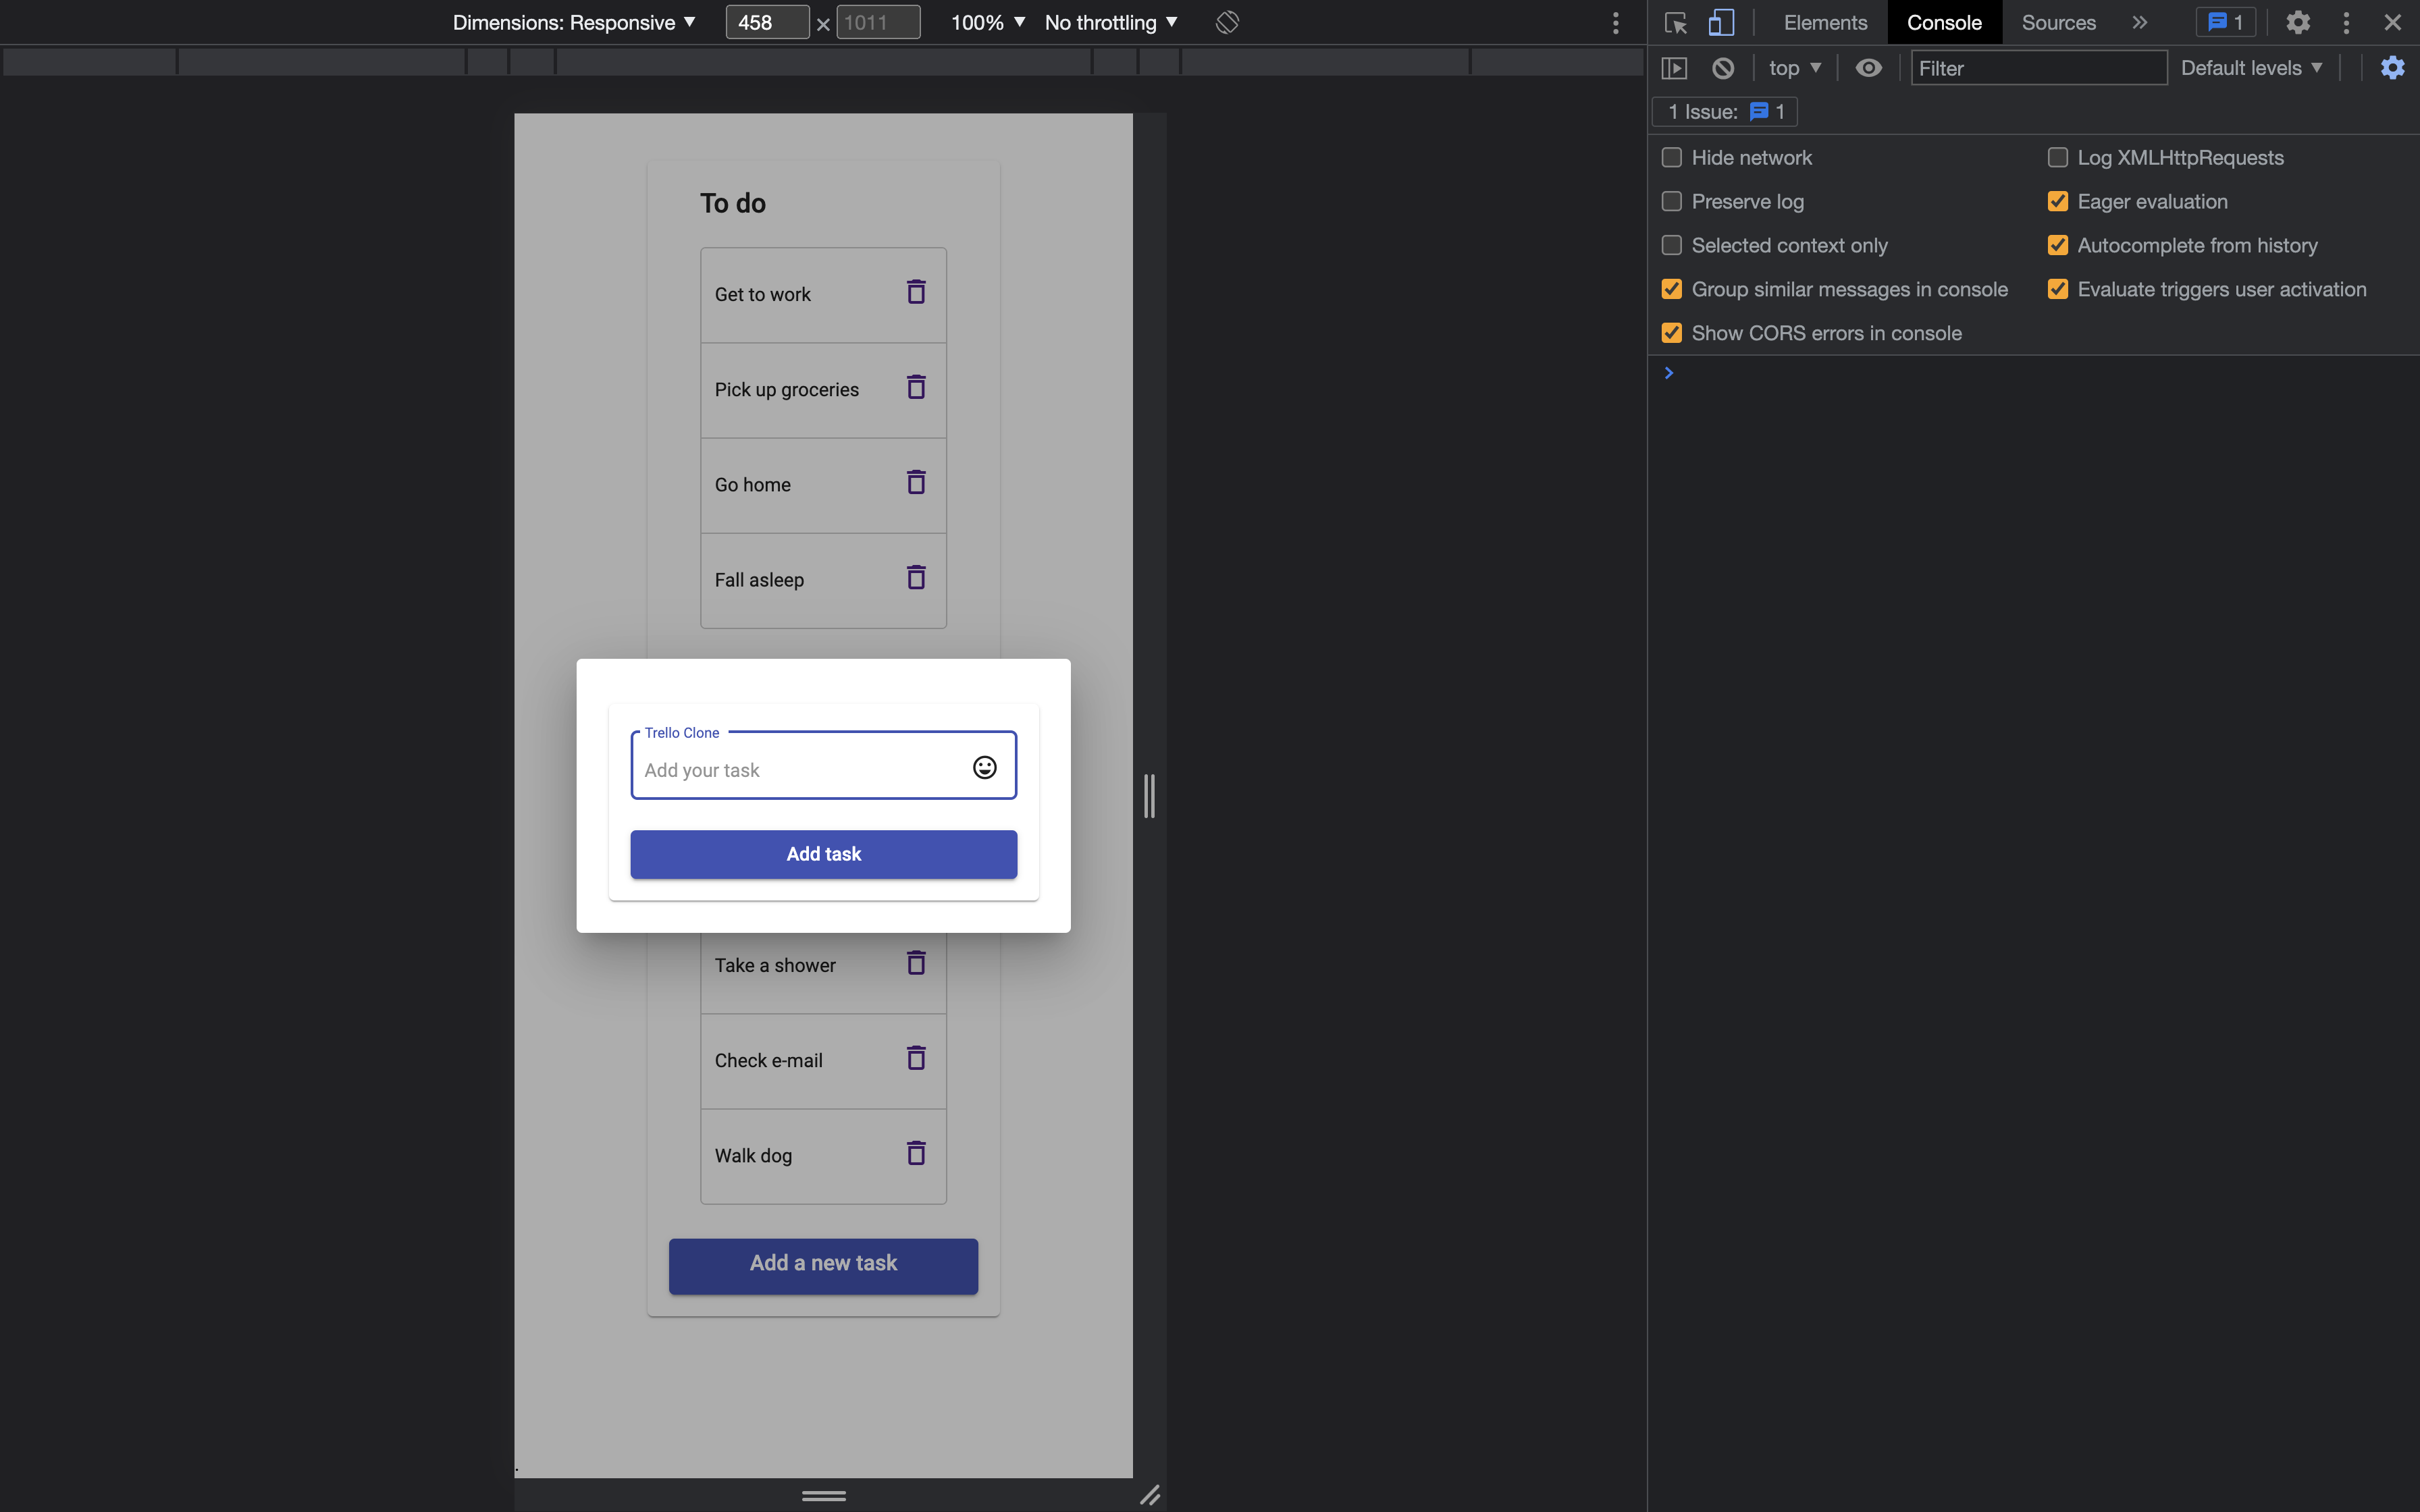Click the eye icon to watch expression
2420x1512 pixels.
pyautogui.click(x=1867, y=67)
